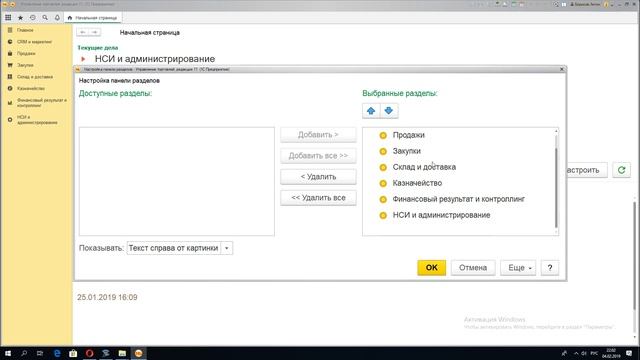This screenshot has width=640, height=360.
Task: Open Windows taskbar search
Action: pyautogui.click(x=24, y=353)
